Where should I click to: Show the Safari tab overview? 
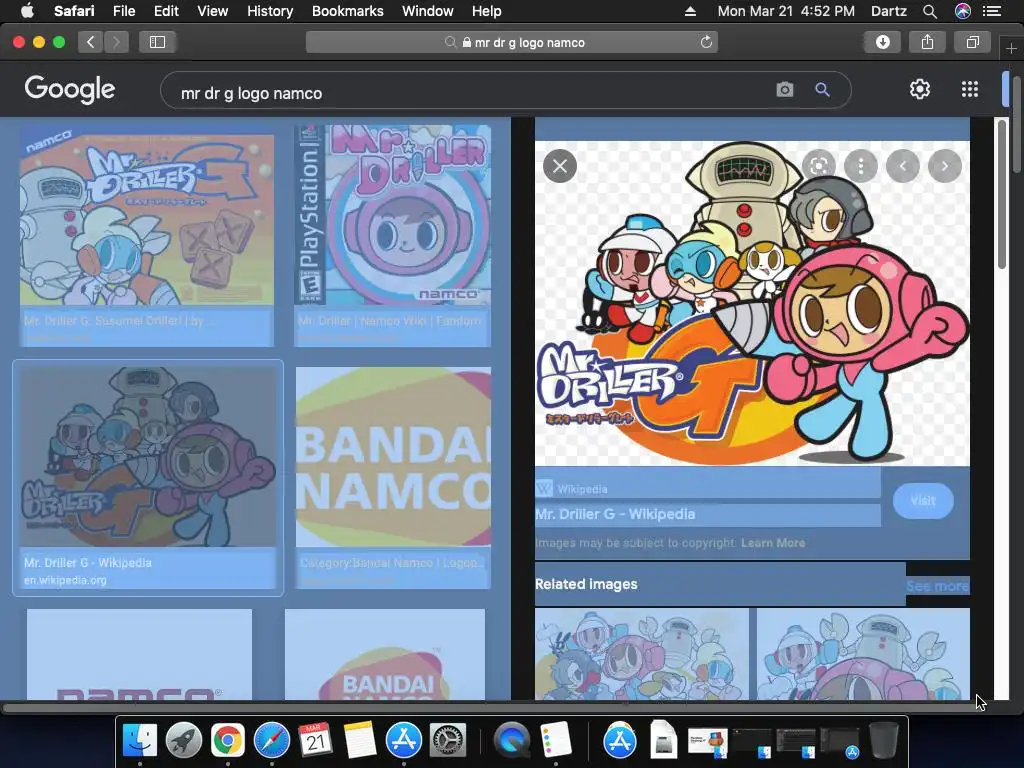(972, 42)
